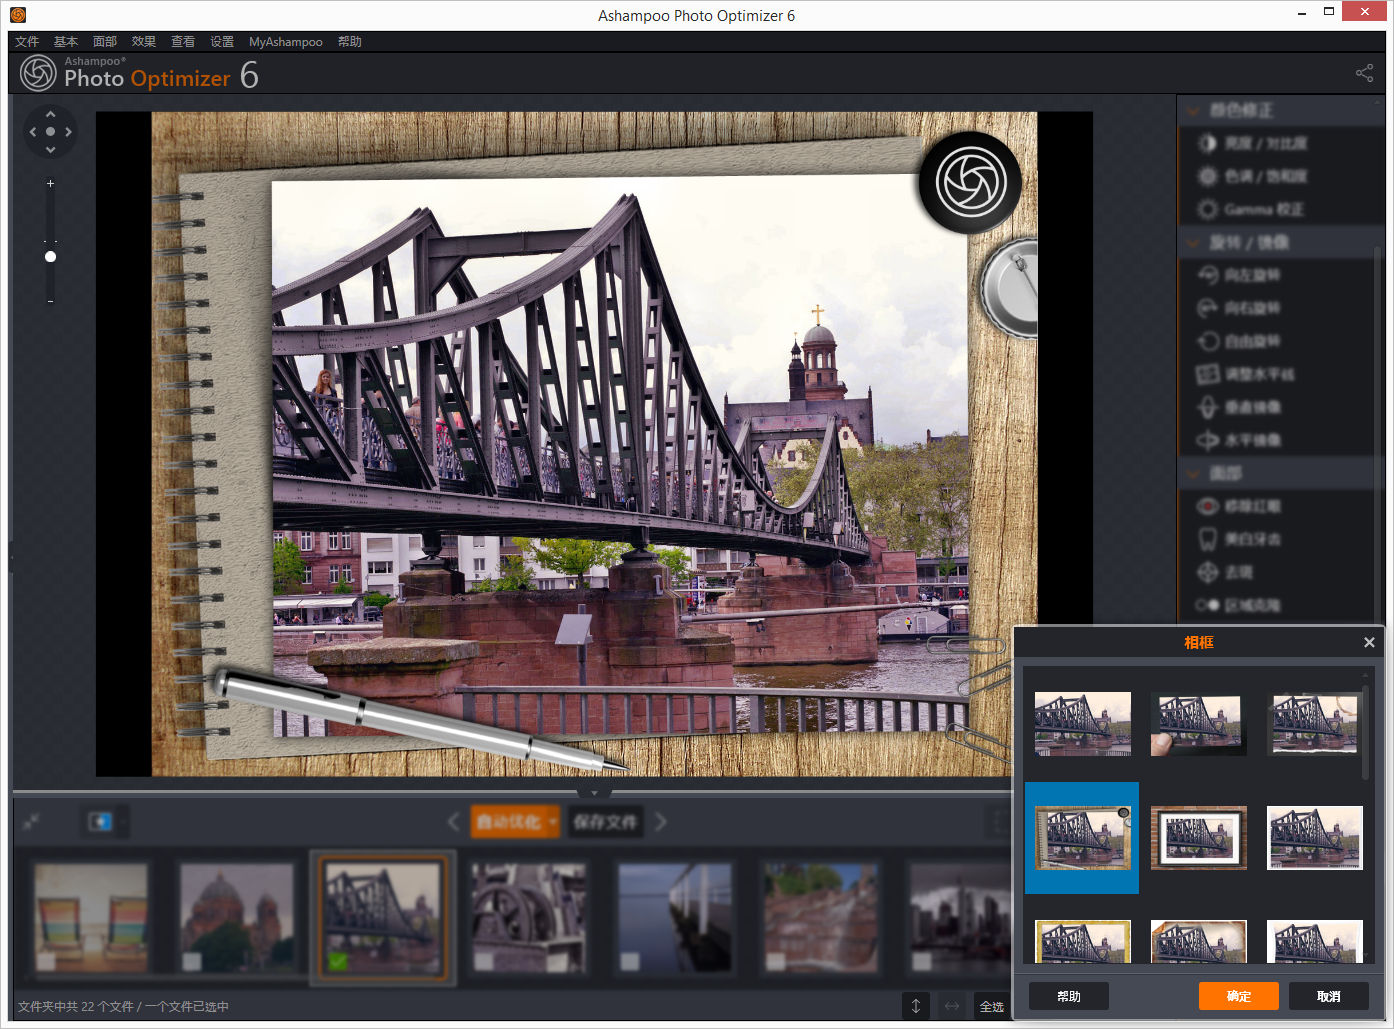
Task: Open the compare view mode dropdown arrow
Action: [123, 821]
